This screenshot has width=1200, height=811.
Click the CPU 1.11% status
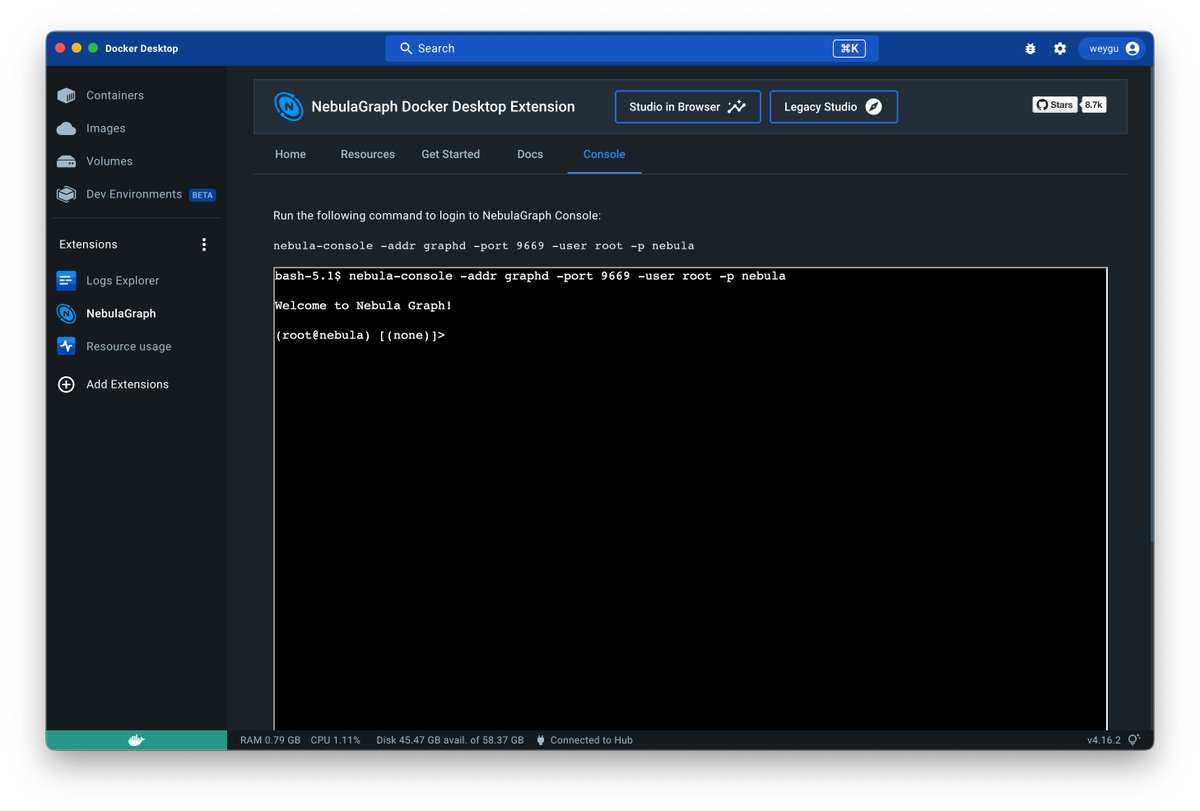pyautogui.click(x=335, y=741)
